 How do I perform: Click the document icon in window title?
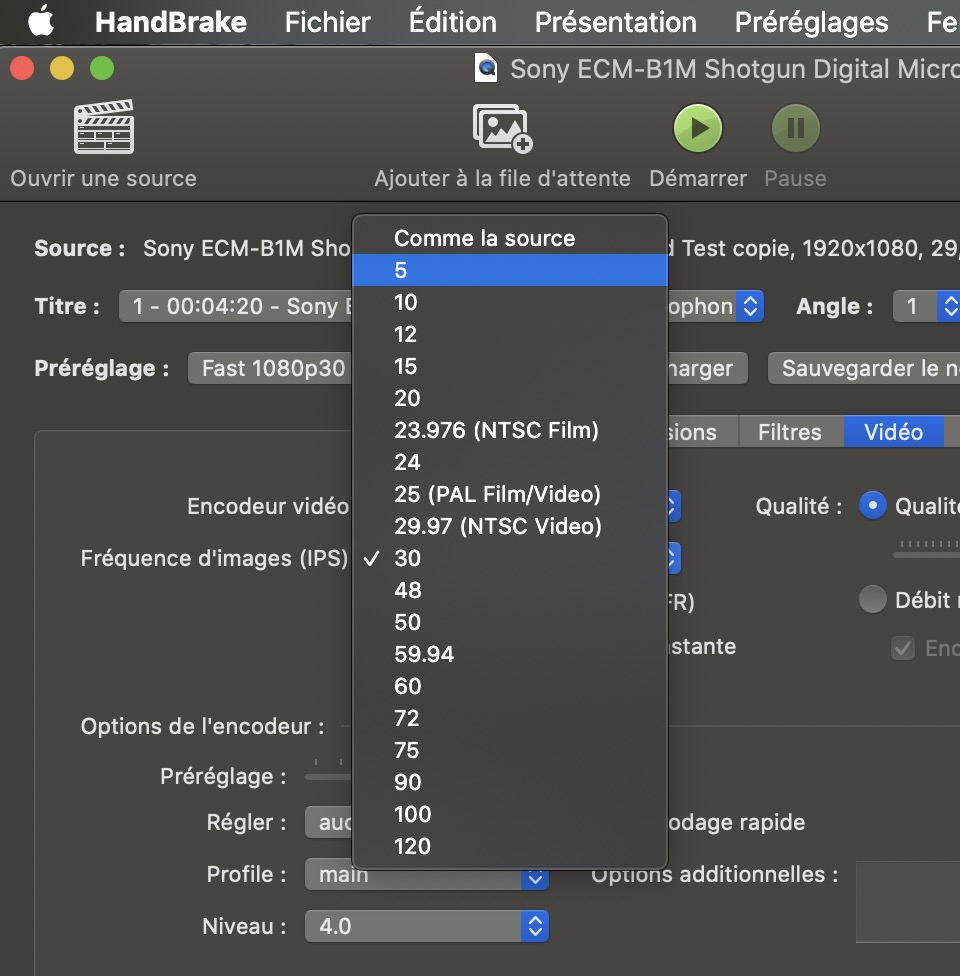pyautogui.click(x=487, y=68)
